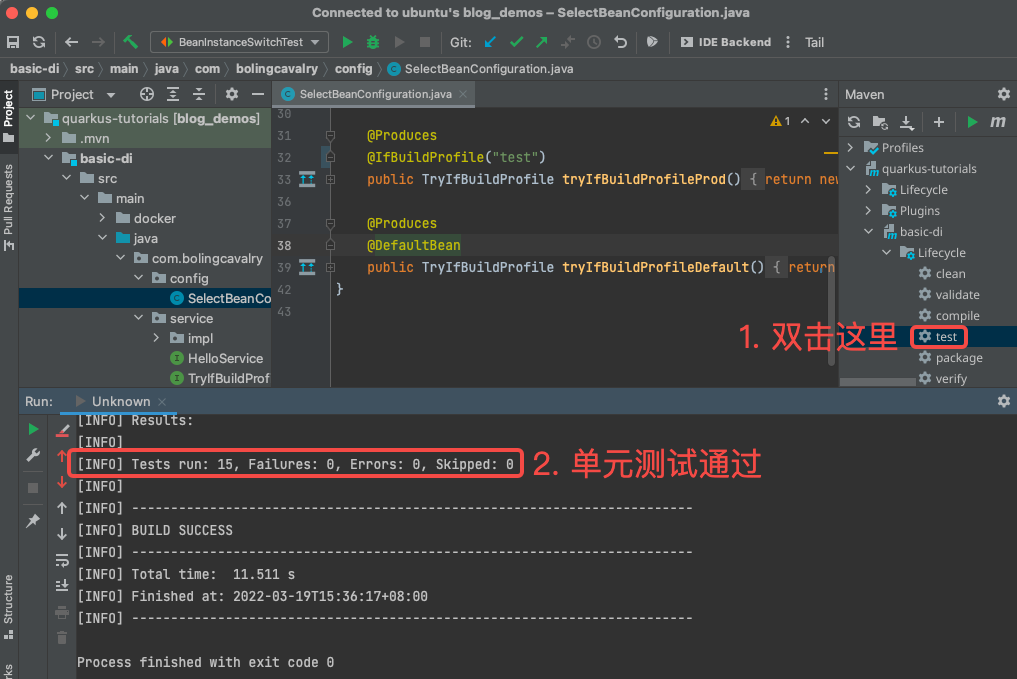Collapse the service package

[x=138, y=318]
